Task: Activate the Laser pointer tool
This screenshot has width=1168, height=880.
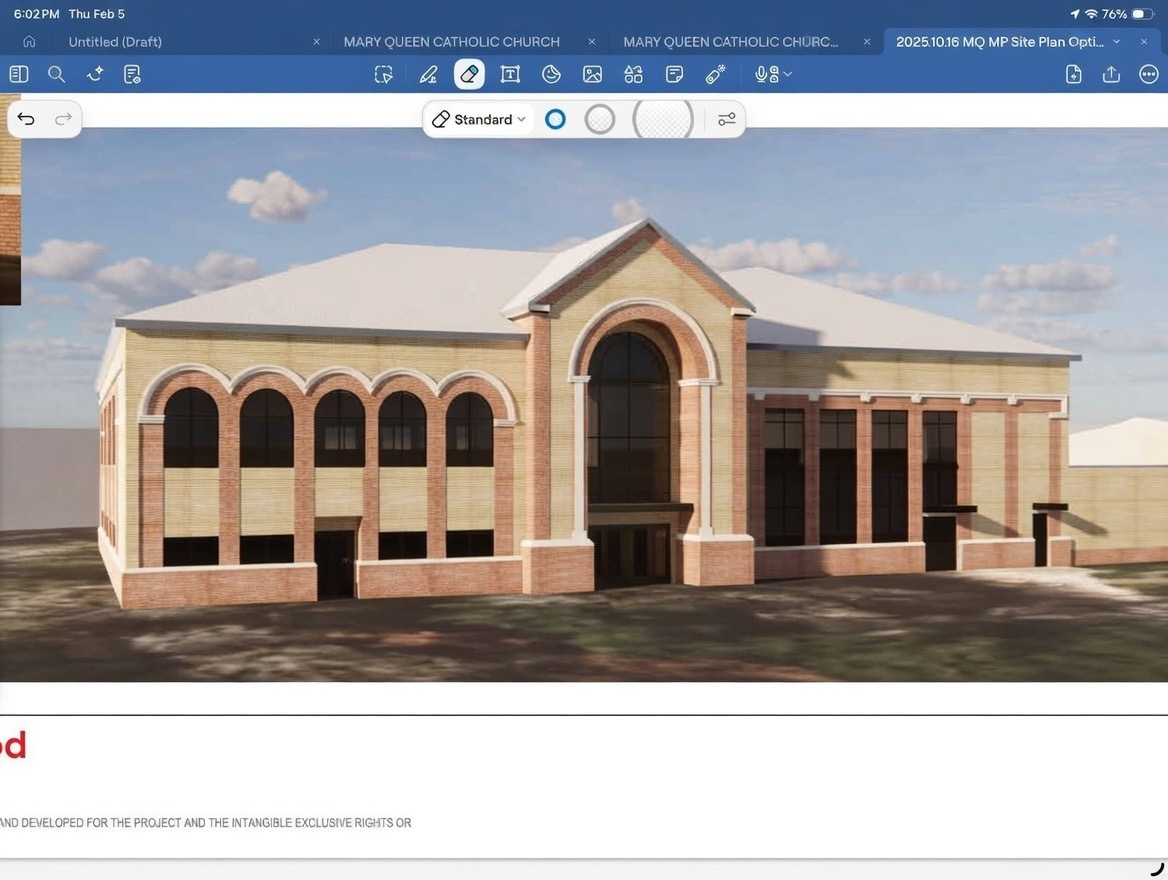Action: tap(715, 74)
